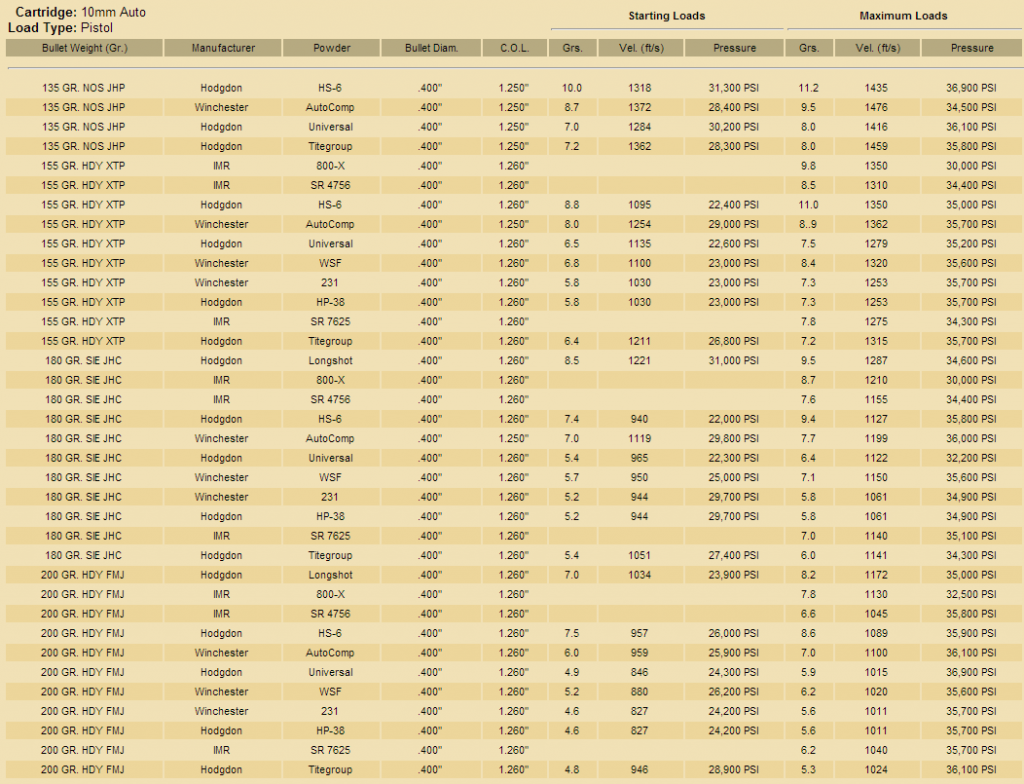Click 5.3 max grains for 200 GR. Titegroup
1024x784 pixels.
808,770
